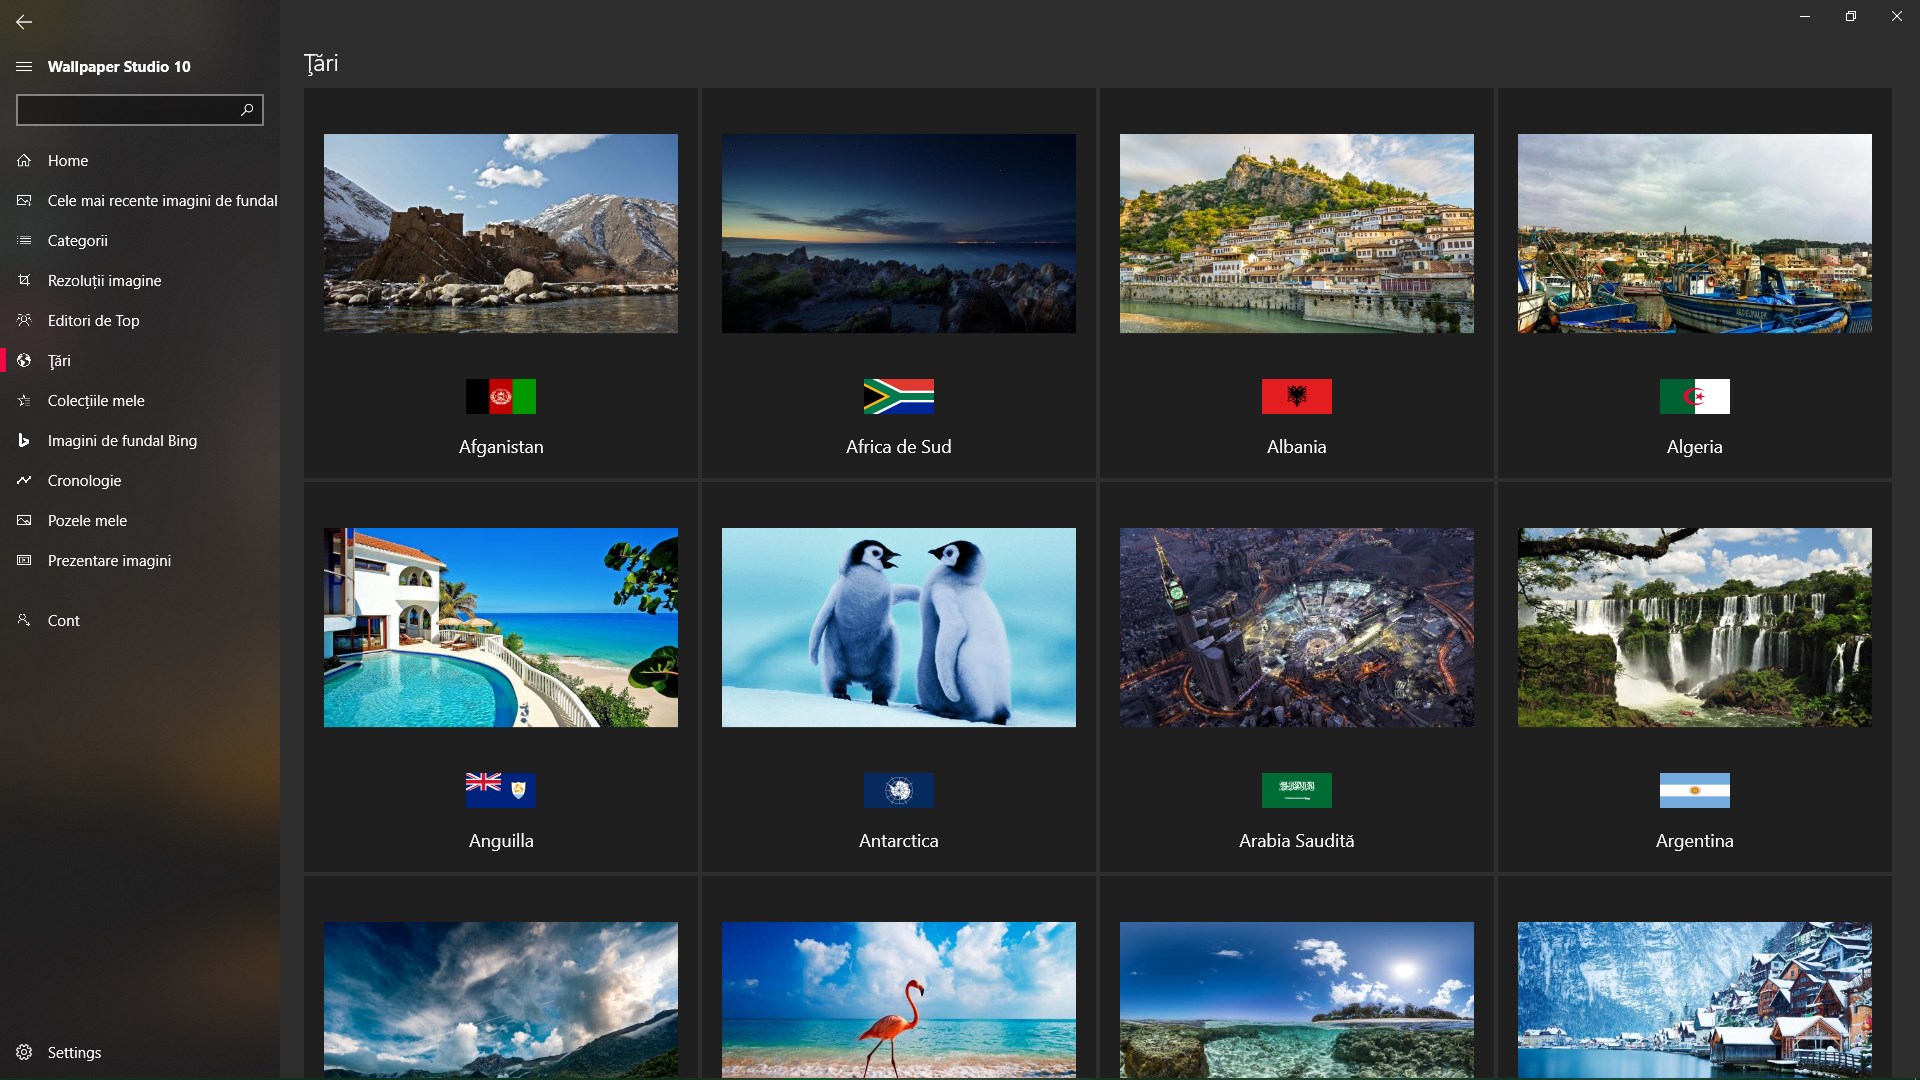1920x1080 pixels.
Task: Open the Argentina waterfalls thumbnail
Action: (x=1694, y=627)
